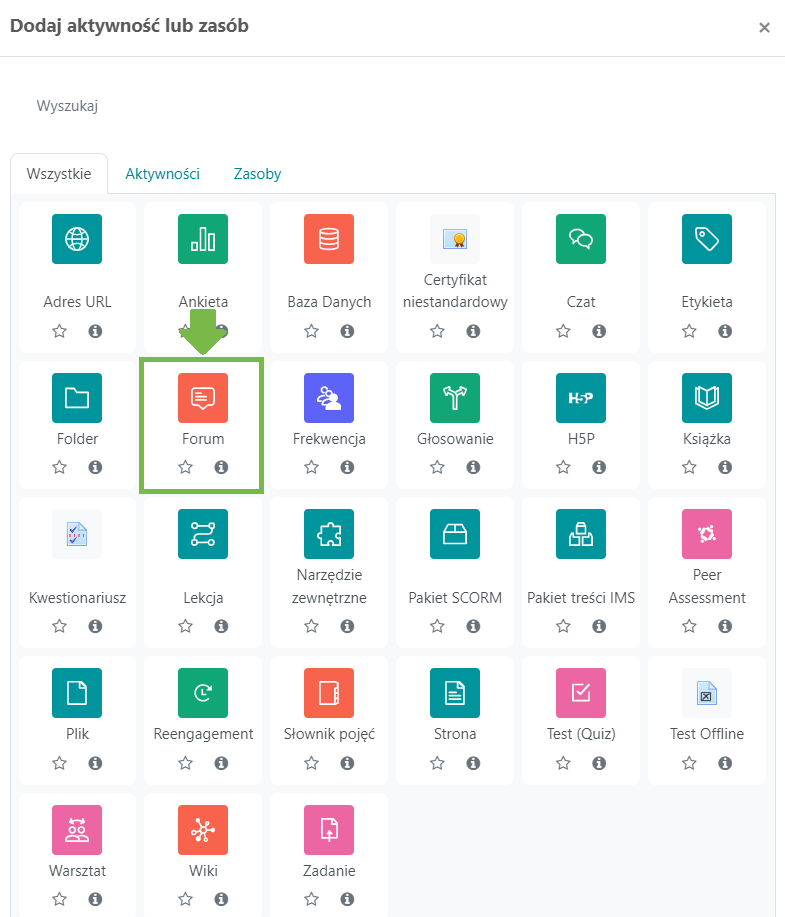785x917 pixels.
Task: Add the Zadanie assignment activity
Action: click(329, 830)
